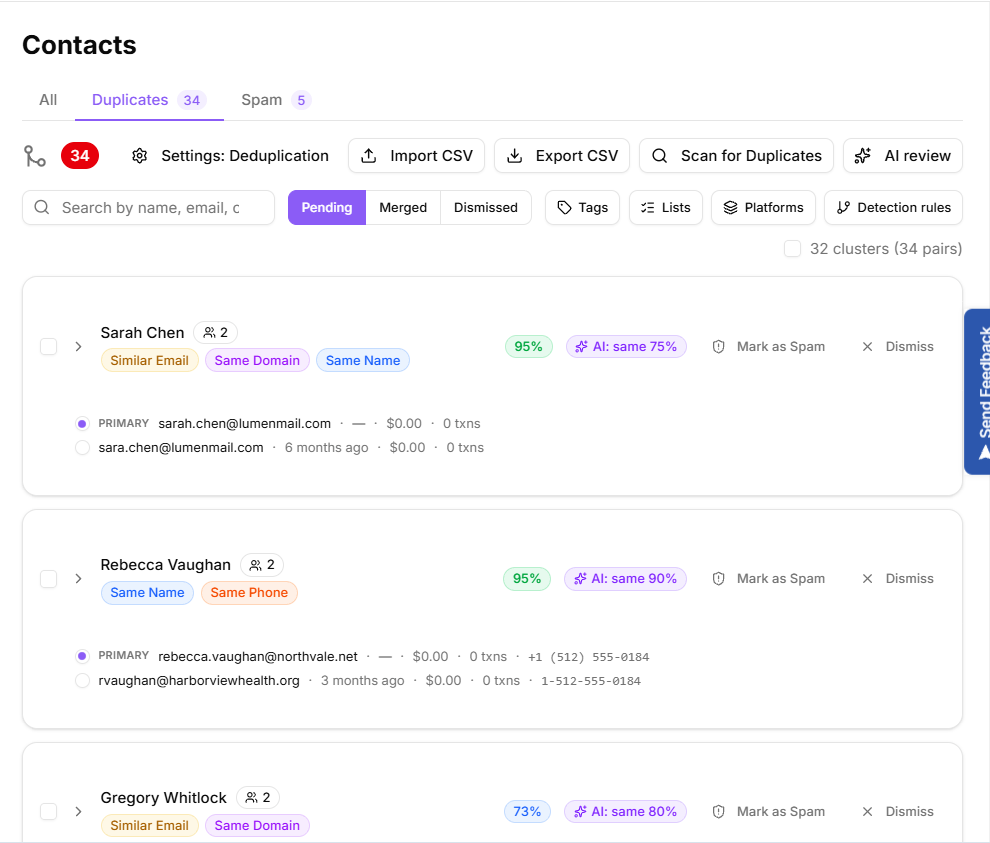Screen dimensions: 990x843
Task: Switch to the Duplicates tab
Action: point(149,100)
